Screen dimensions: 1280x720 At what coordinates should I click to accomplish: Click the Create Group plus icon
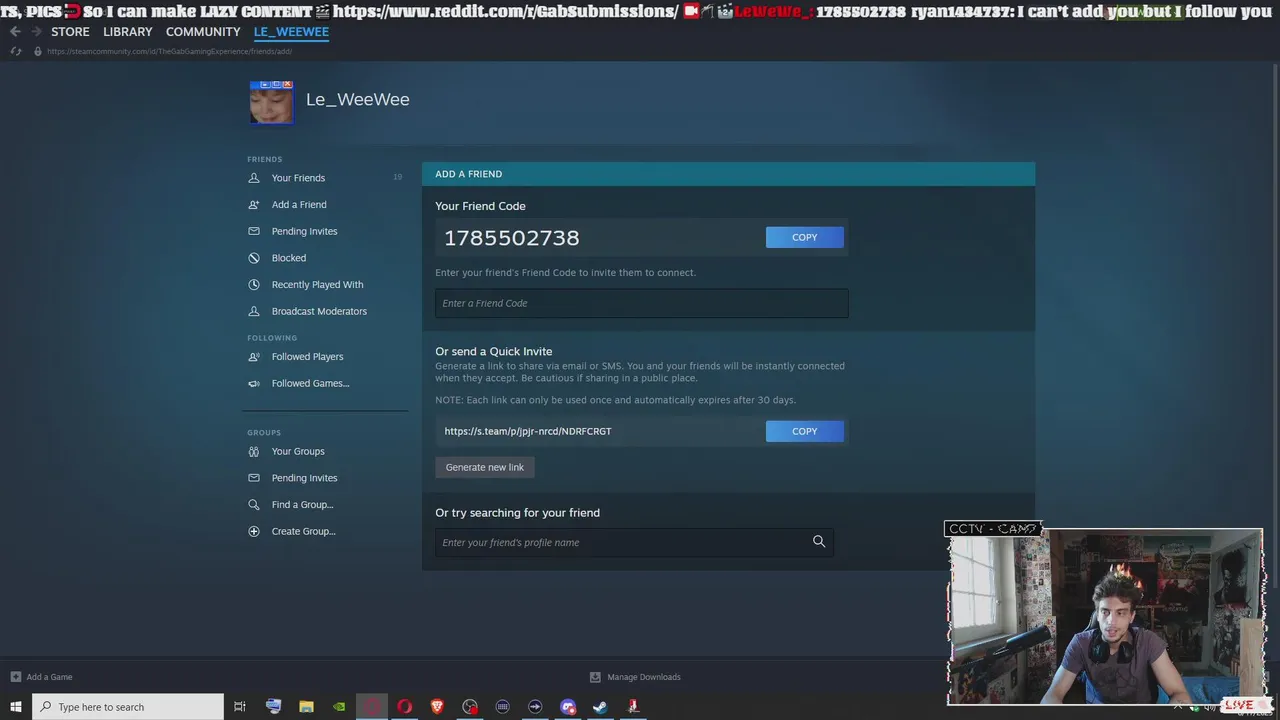[x=254, y=532]
